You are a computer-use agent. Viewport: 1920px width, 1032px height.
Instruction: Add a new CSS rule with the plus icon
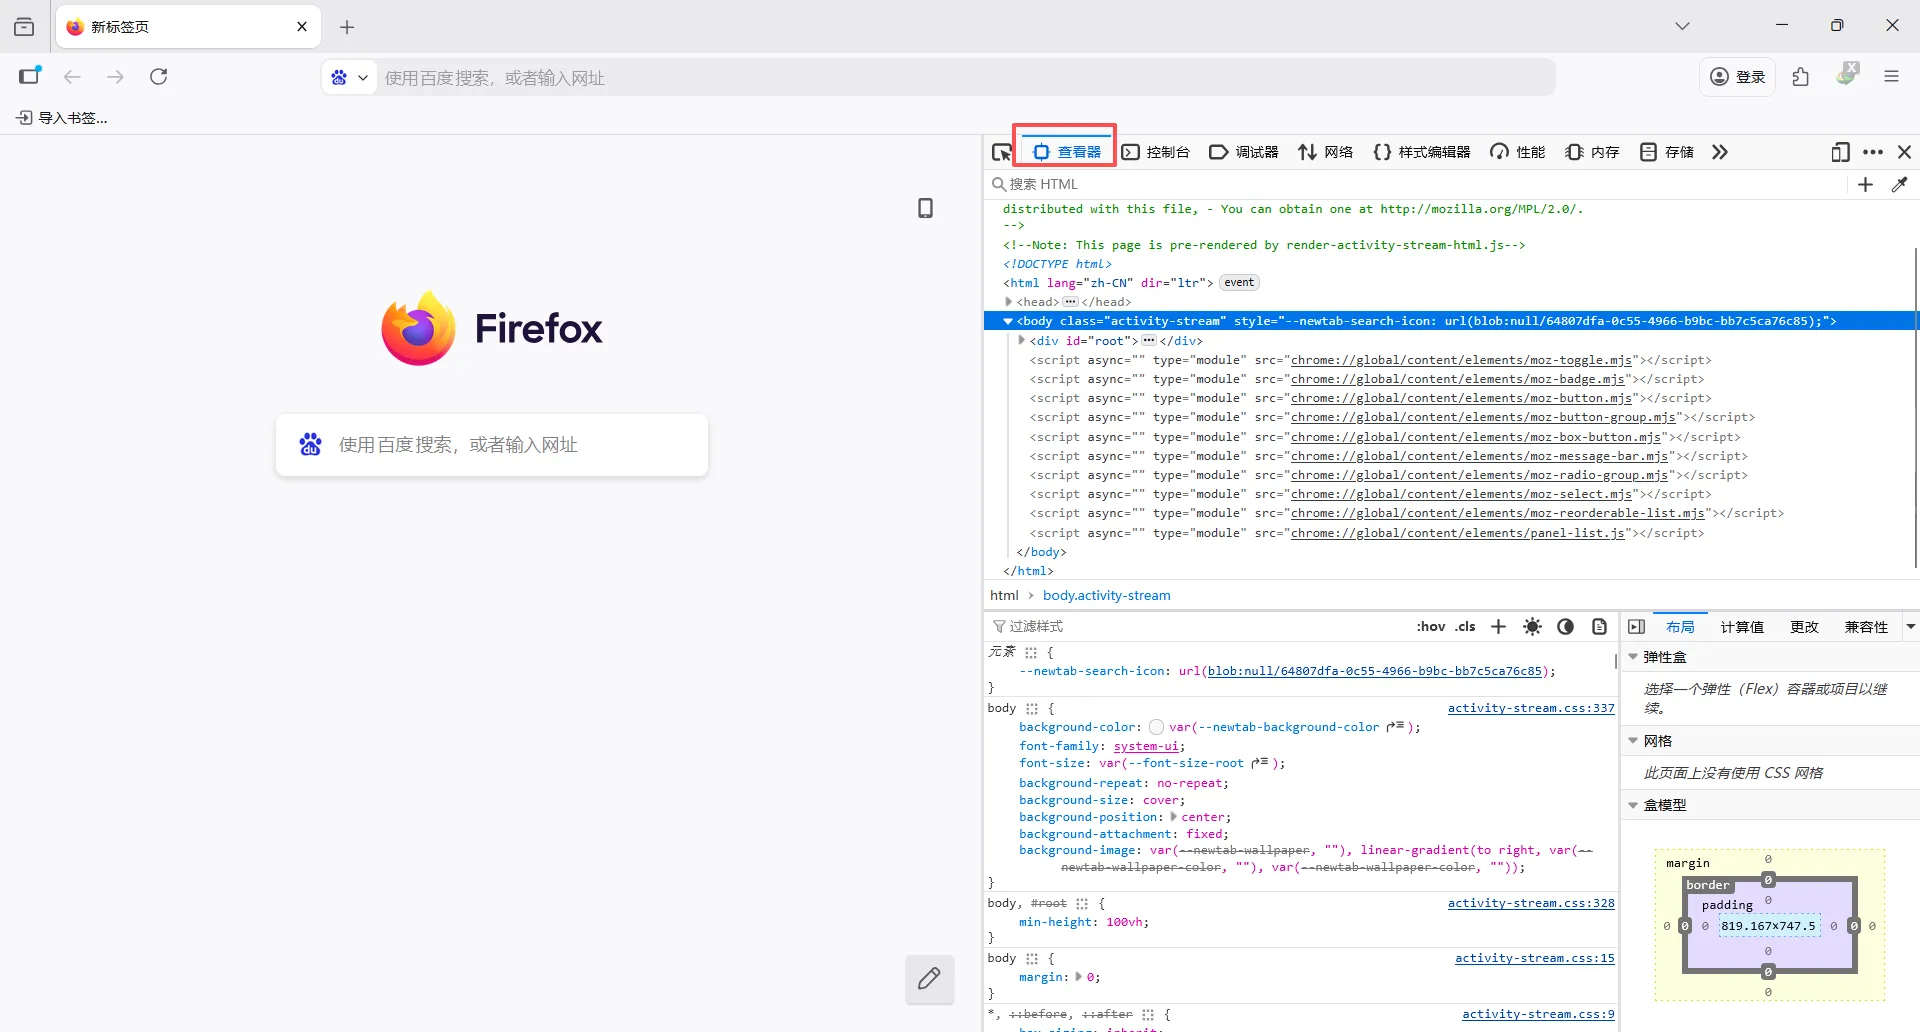(x=1498, y=627)
